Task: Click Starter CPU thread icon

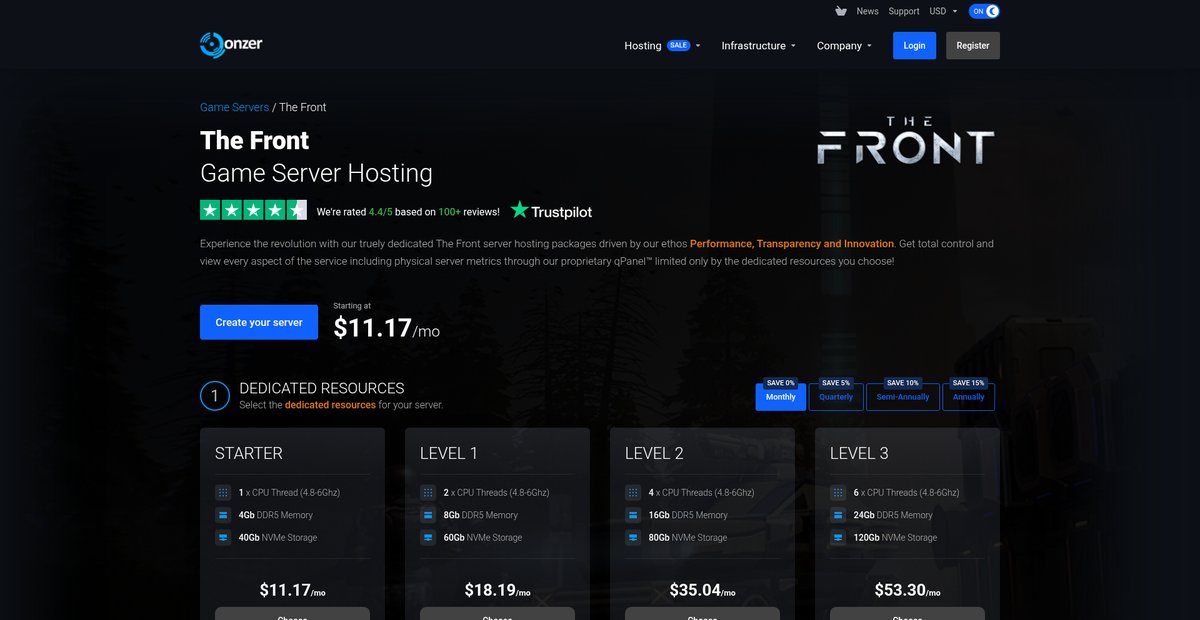Action: coord(223,492)
